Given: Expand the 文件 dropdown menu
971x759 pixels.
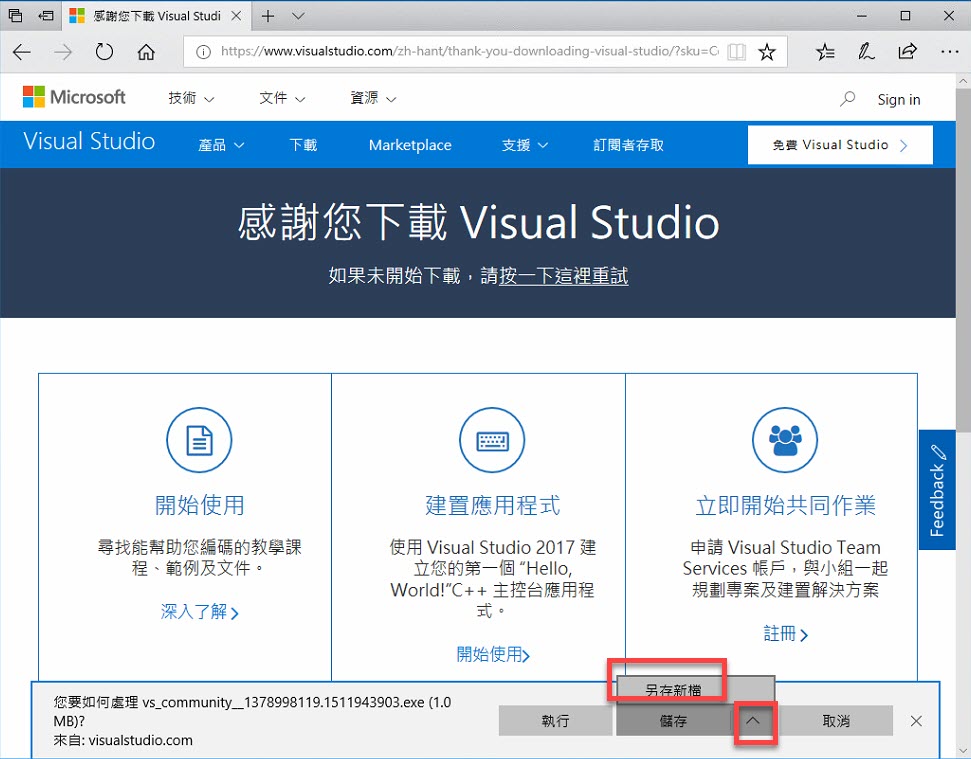Looking at the screenshot, I should (282, 98).
